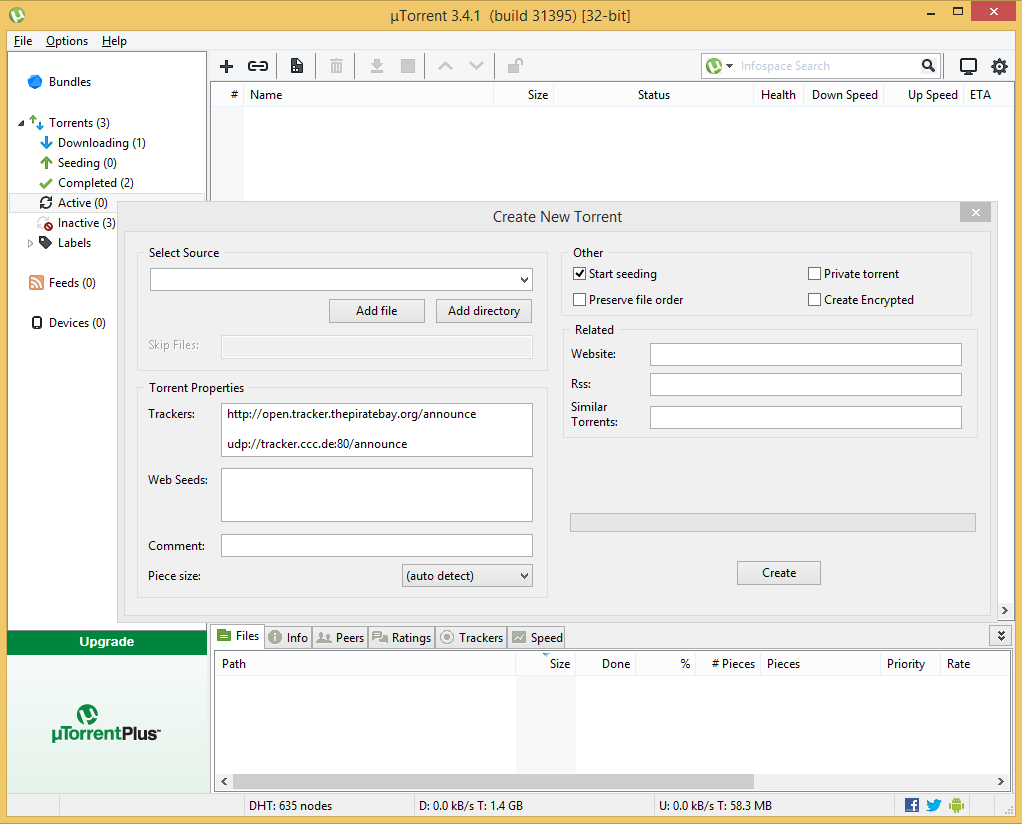Switch to the Peers tab
Screen dimensions: 1022x824
[340, 638]
